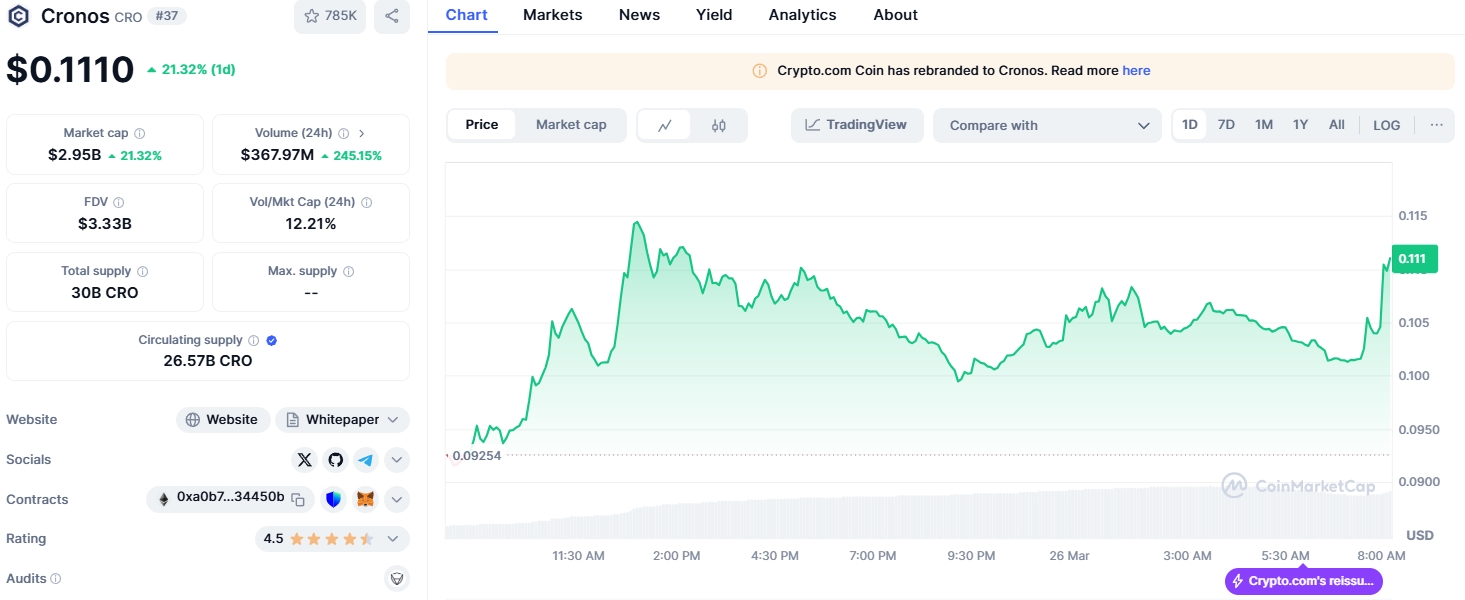Open the TradingView chart button

point(857,125)
